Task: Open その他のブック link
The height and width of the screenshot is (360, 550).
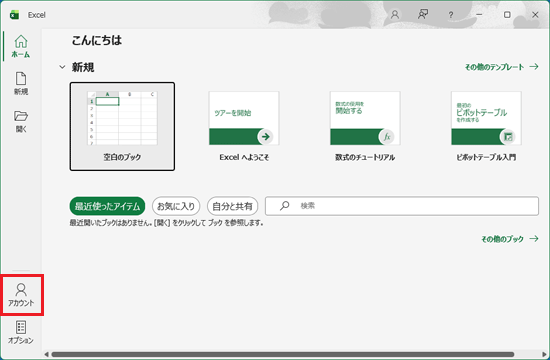Action: [510, 239]
